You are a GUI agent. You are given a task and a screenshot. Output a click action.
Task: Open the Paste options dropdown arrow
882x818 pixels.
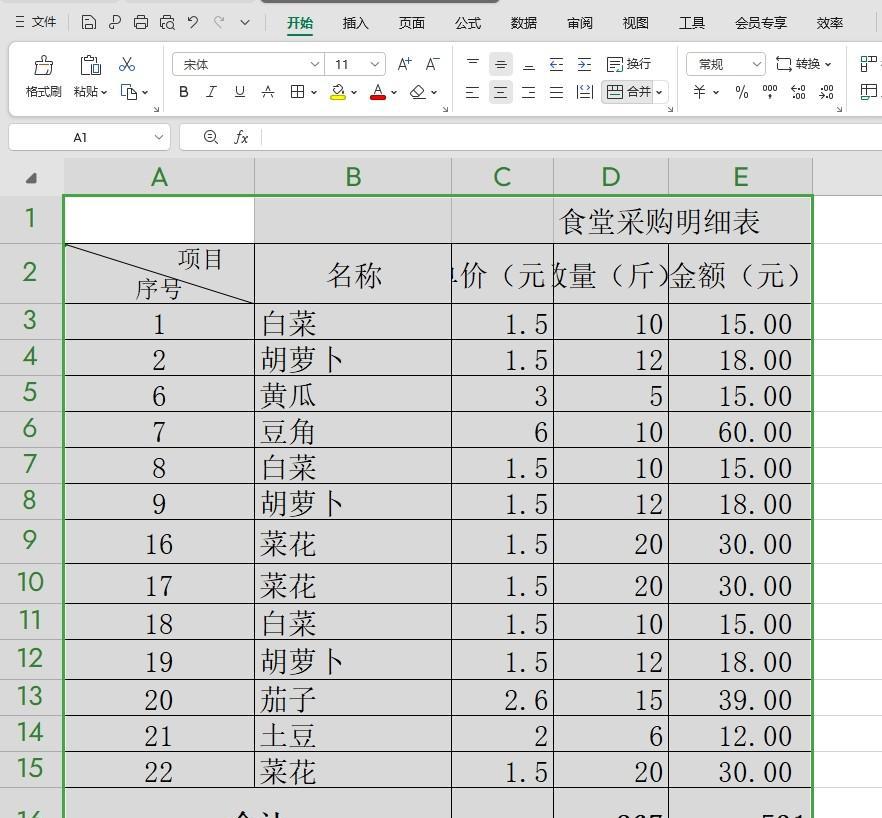[104, 92]
